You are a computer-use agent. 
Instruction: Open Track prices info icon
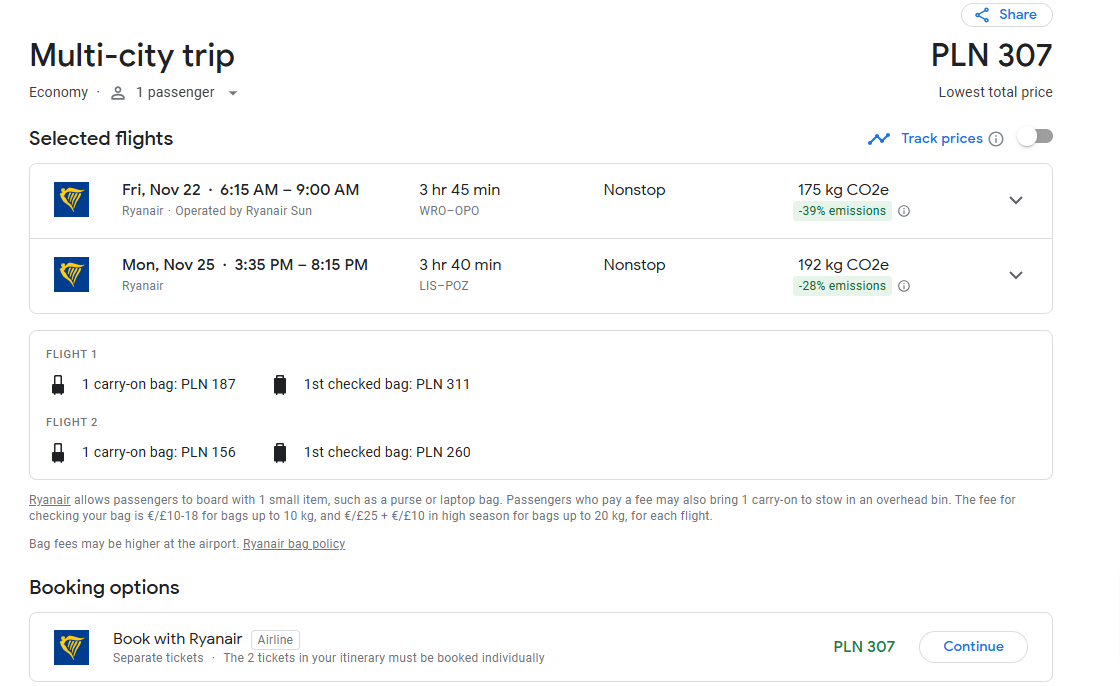click(996, 139)
